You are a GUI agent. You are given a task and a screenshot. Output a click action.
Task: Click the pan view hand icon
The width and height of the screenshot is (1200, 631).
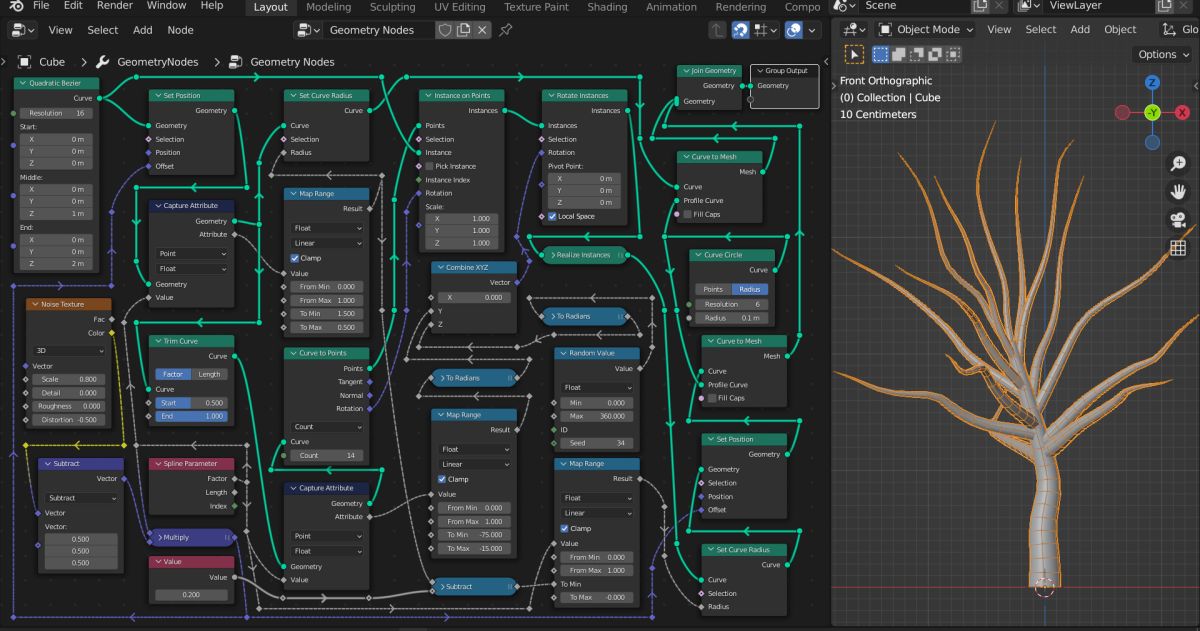(x=1178, y=191)
